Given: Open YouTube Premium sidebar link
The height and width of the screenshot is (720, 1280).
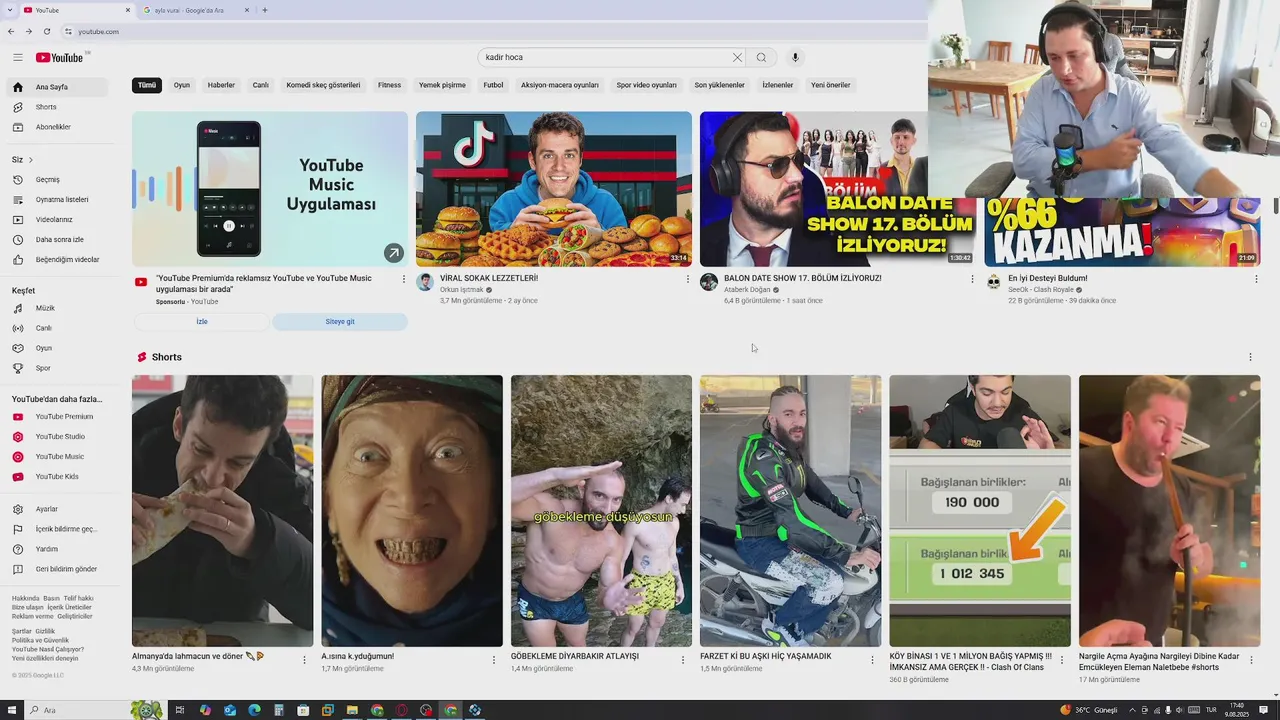Looking at the screenshot, I should pyautogui.click(x=56, y=417).
